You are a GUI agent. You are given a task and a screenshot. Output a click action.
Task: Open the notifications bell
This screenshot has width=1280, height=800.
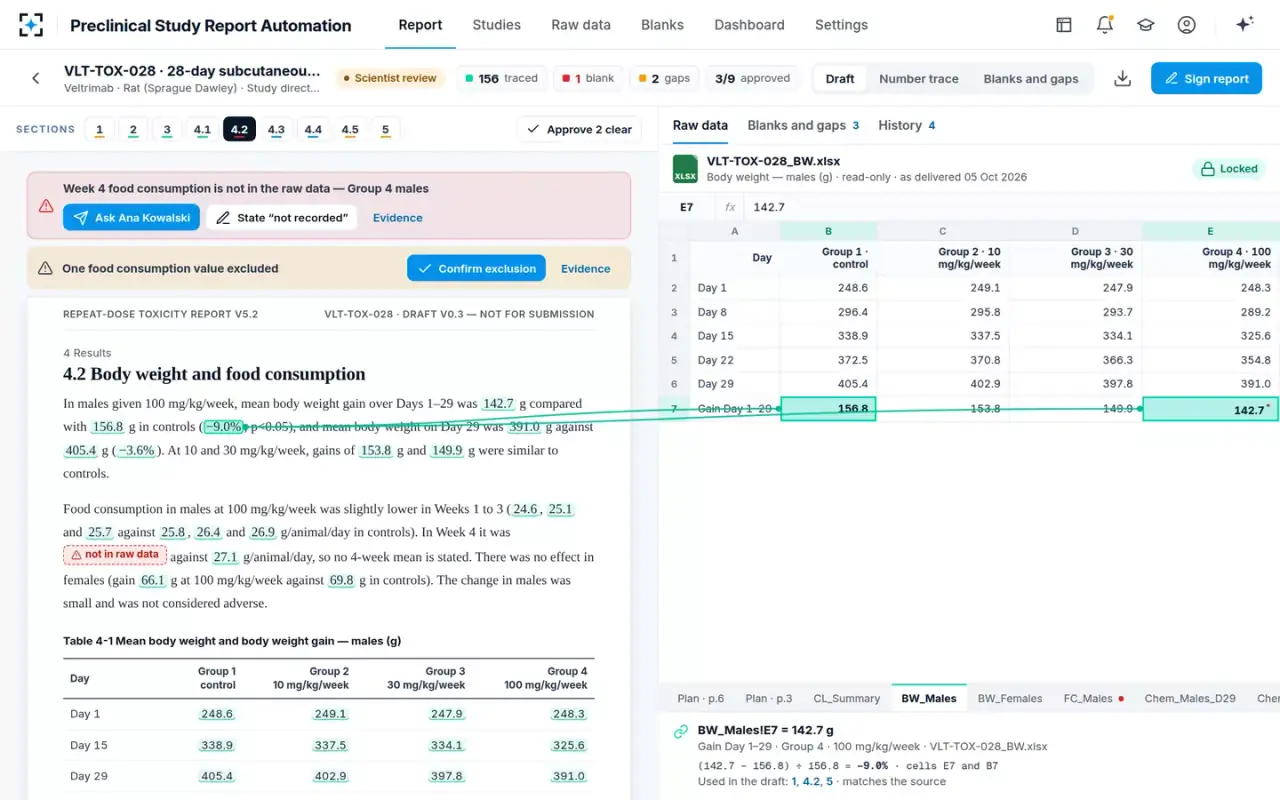(1105, 25)
